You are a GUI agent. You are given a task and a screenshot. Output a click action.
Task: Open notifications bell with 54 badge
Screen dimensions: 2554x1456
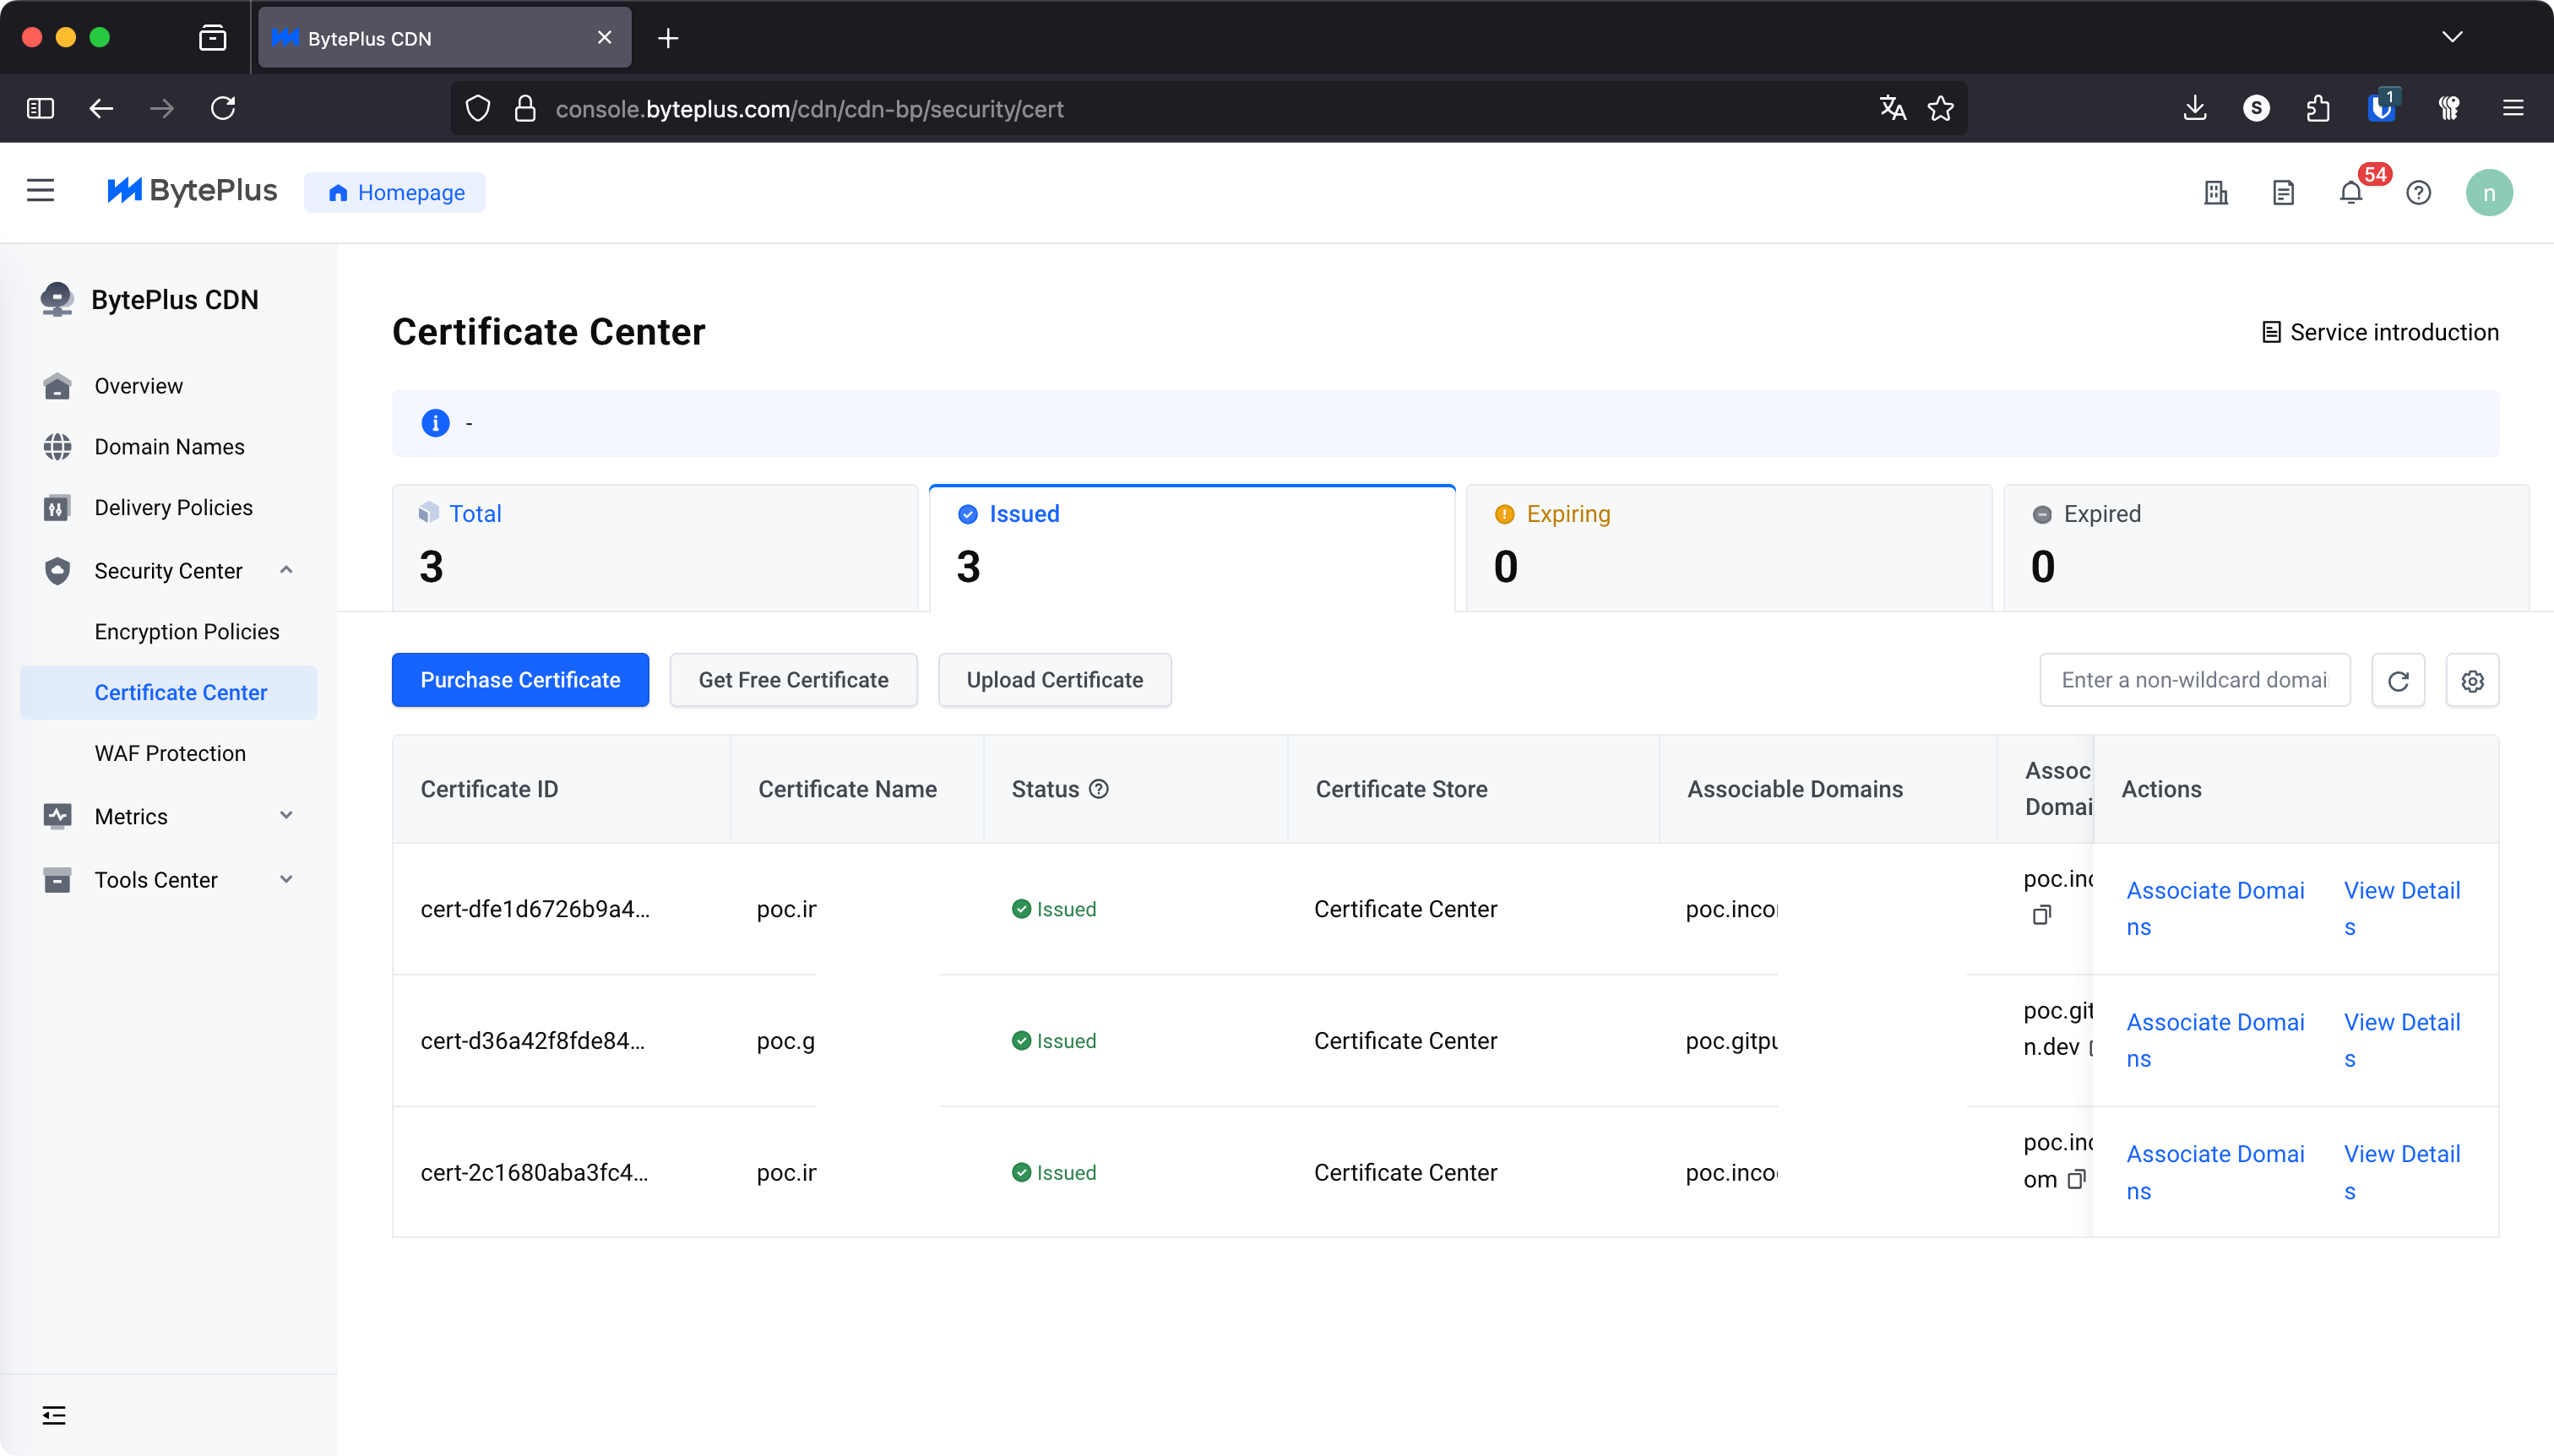pyautogui.click(x=2352, y=192)
